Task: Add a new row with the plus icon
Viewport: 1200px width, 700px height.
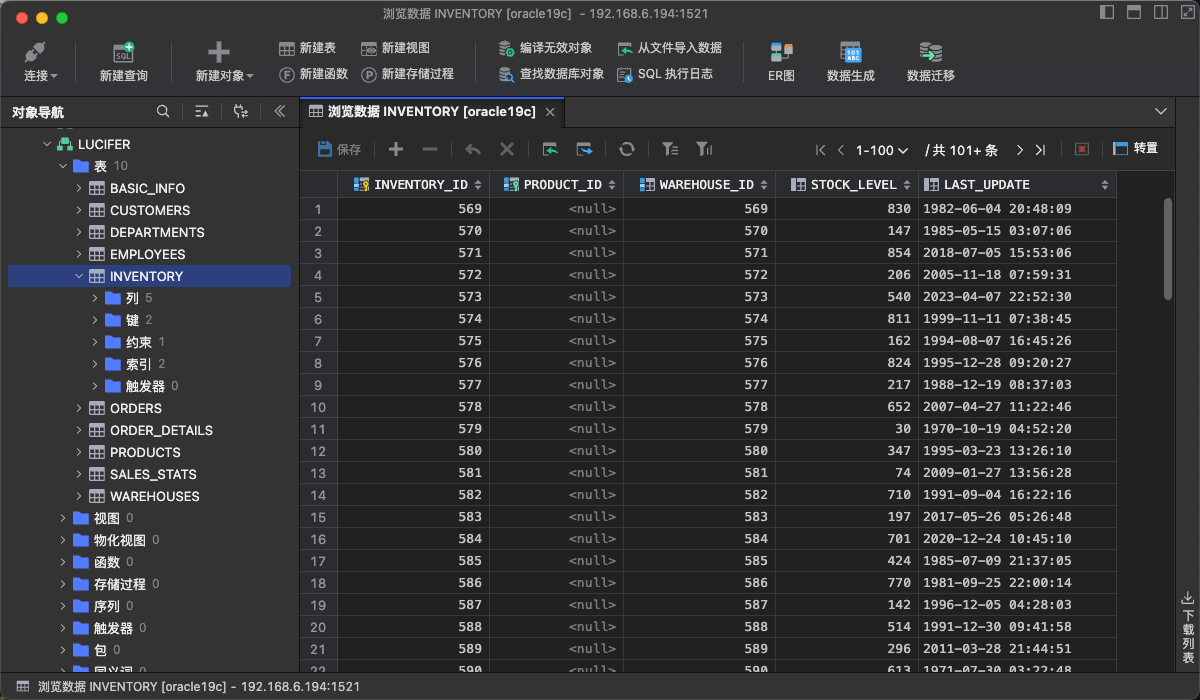Action: 394,148
